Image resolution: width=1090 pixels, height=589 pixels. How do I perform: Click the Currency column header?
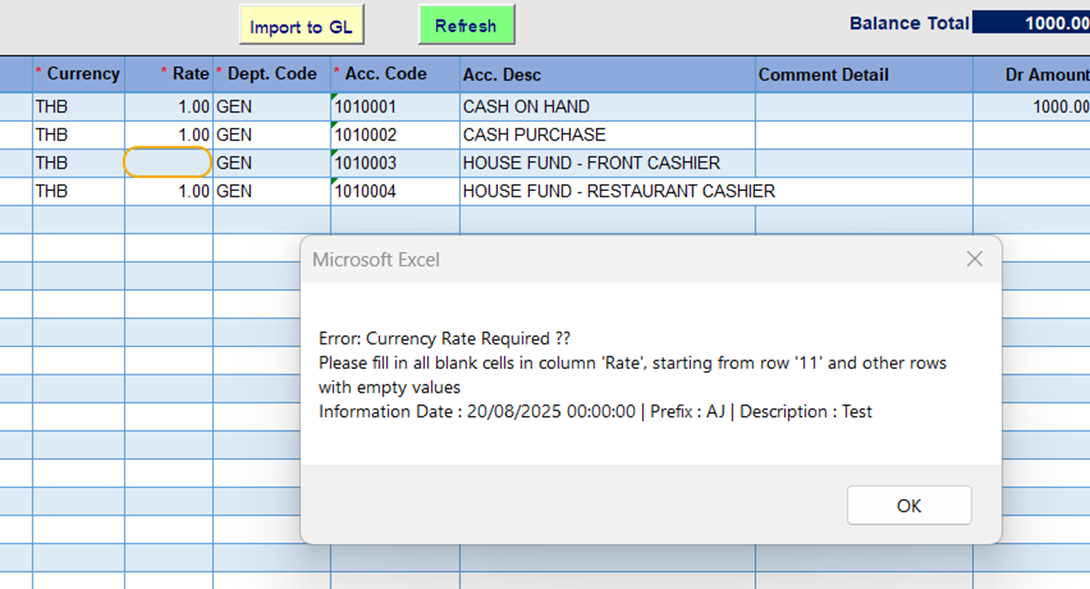78,74
